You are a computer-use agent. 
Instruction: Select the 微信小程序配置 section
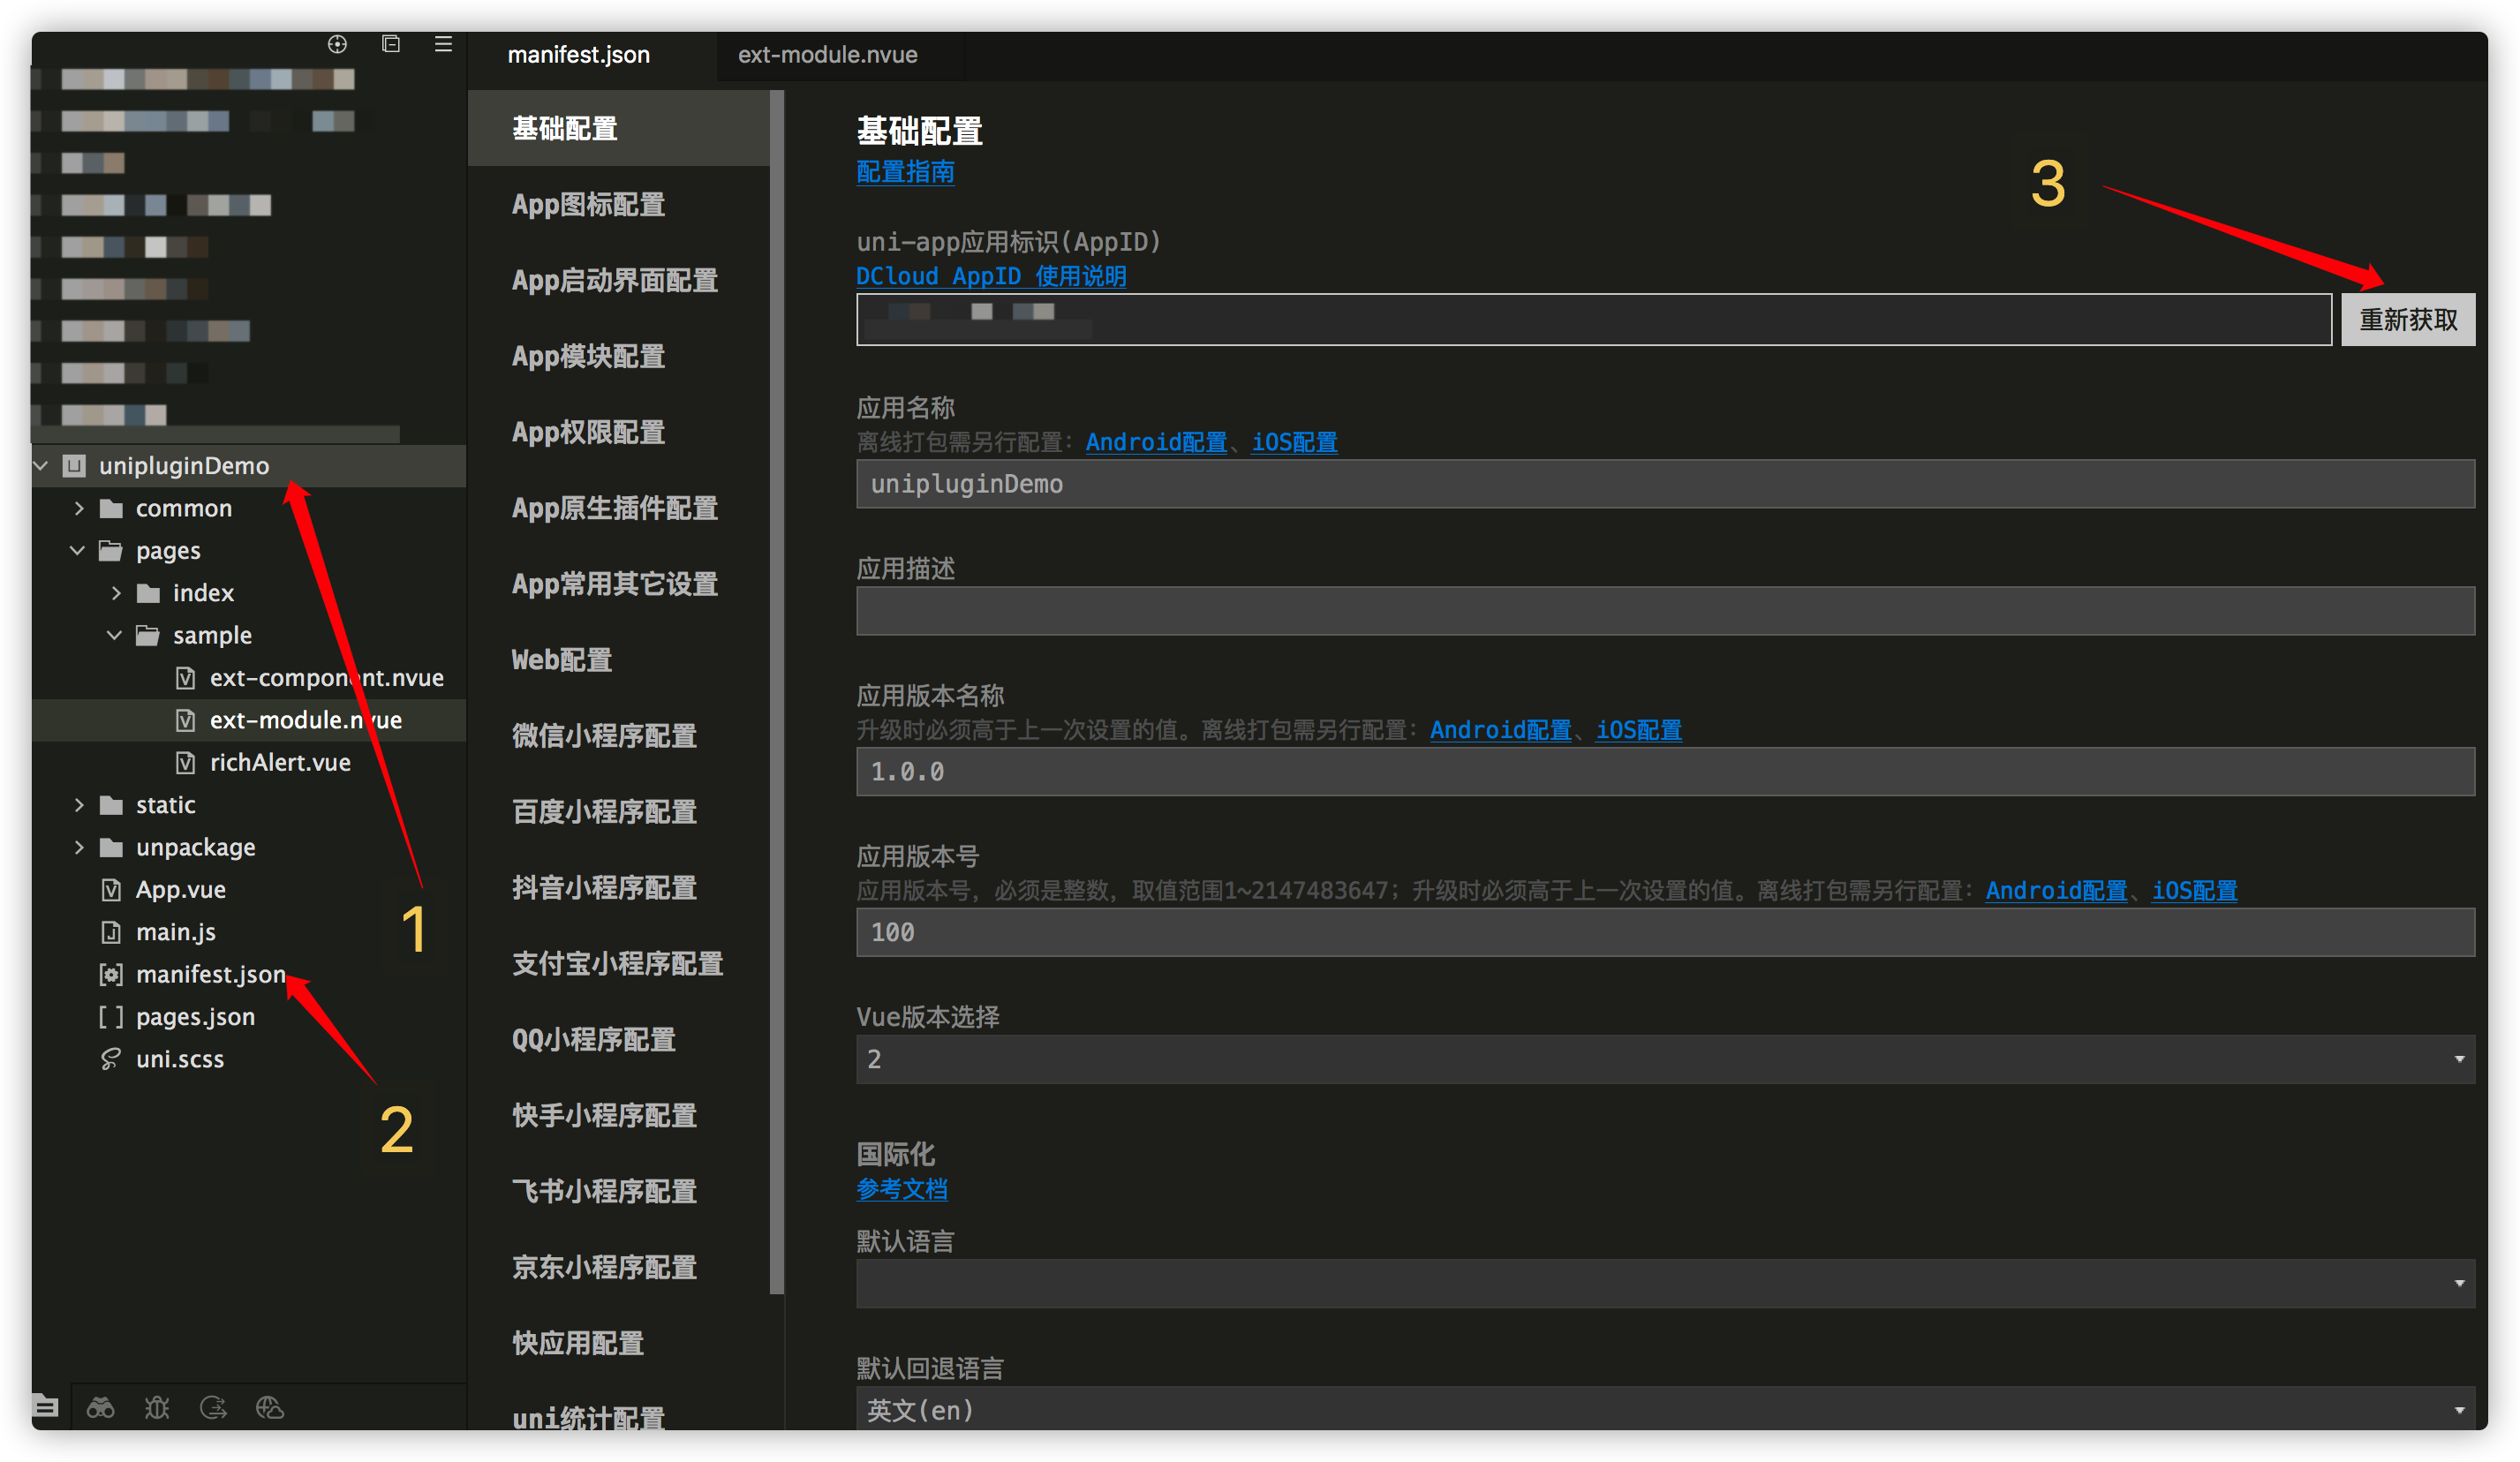[619, 736]
